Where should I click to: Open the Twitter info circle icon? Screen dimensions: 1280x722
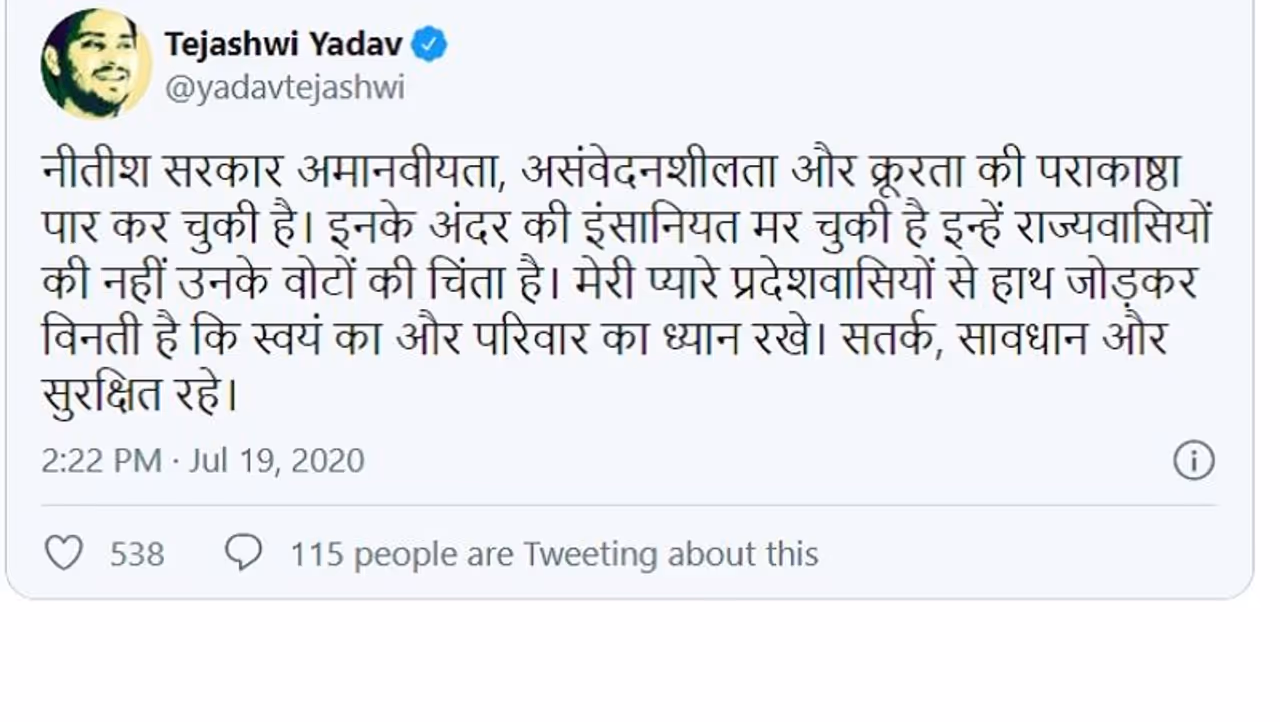[x=1194, y=460]
